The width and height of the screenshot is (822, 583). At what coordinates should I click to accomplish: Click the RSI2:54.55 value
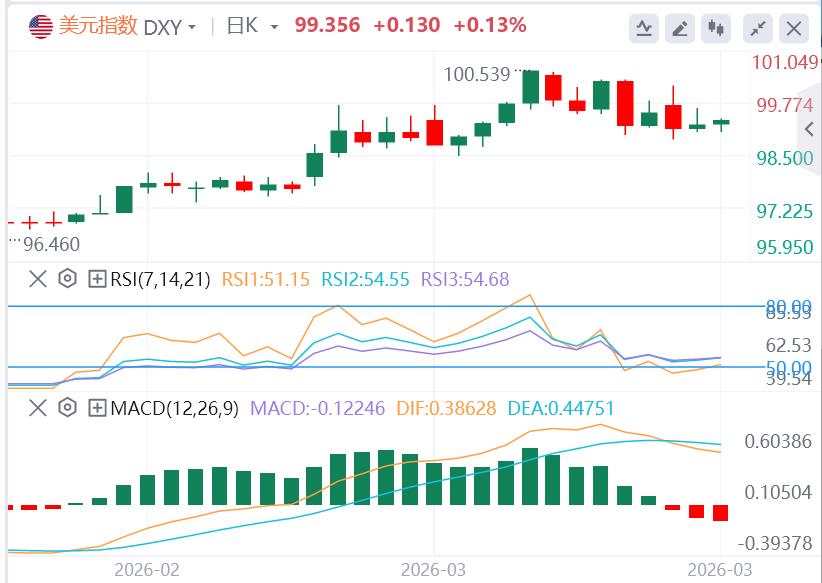[365, 279]
